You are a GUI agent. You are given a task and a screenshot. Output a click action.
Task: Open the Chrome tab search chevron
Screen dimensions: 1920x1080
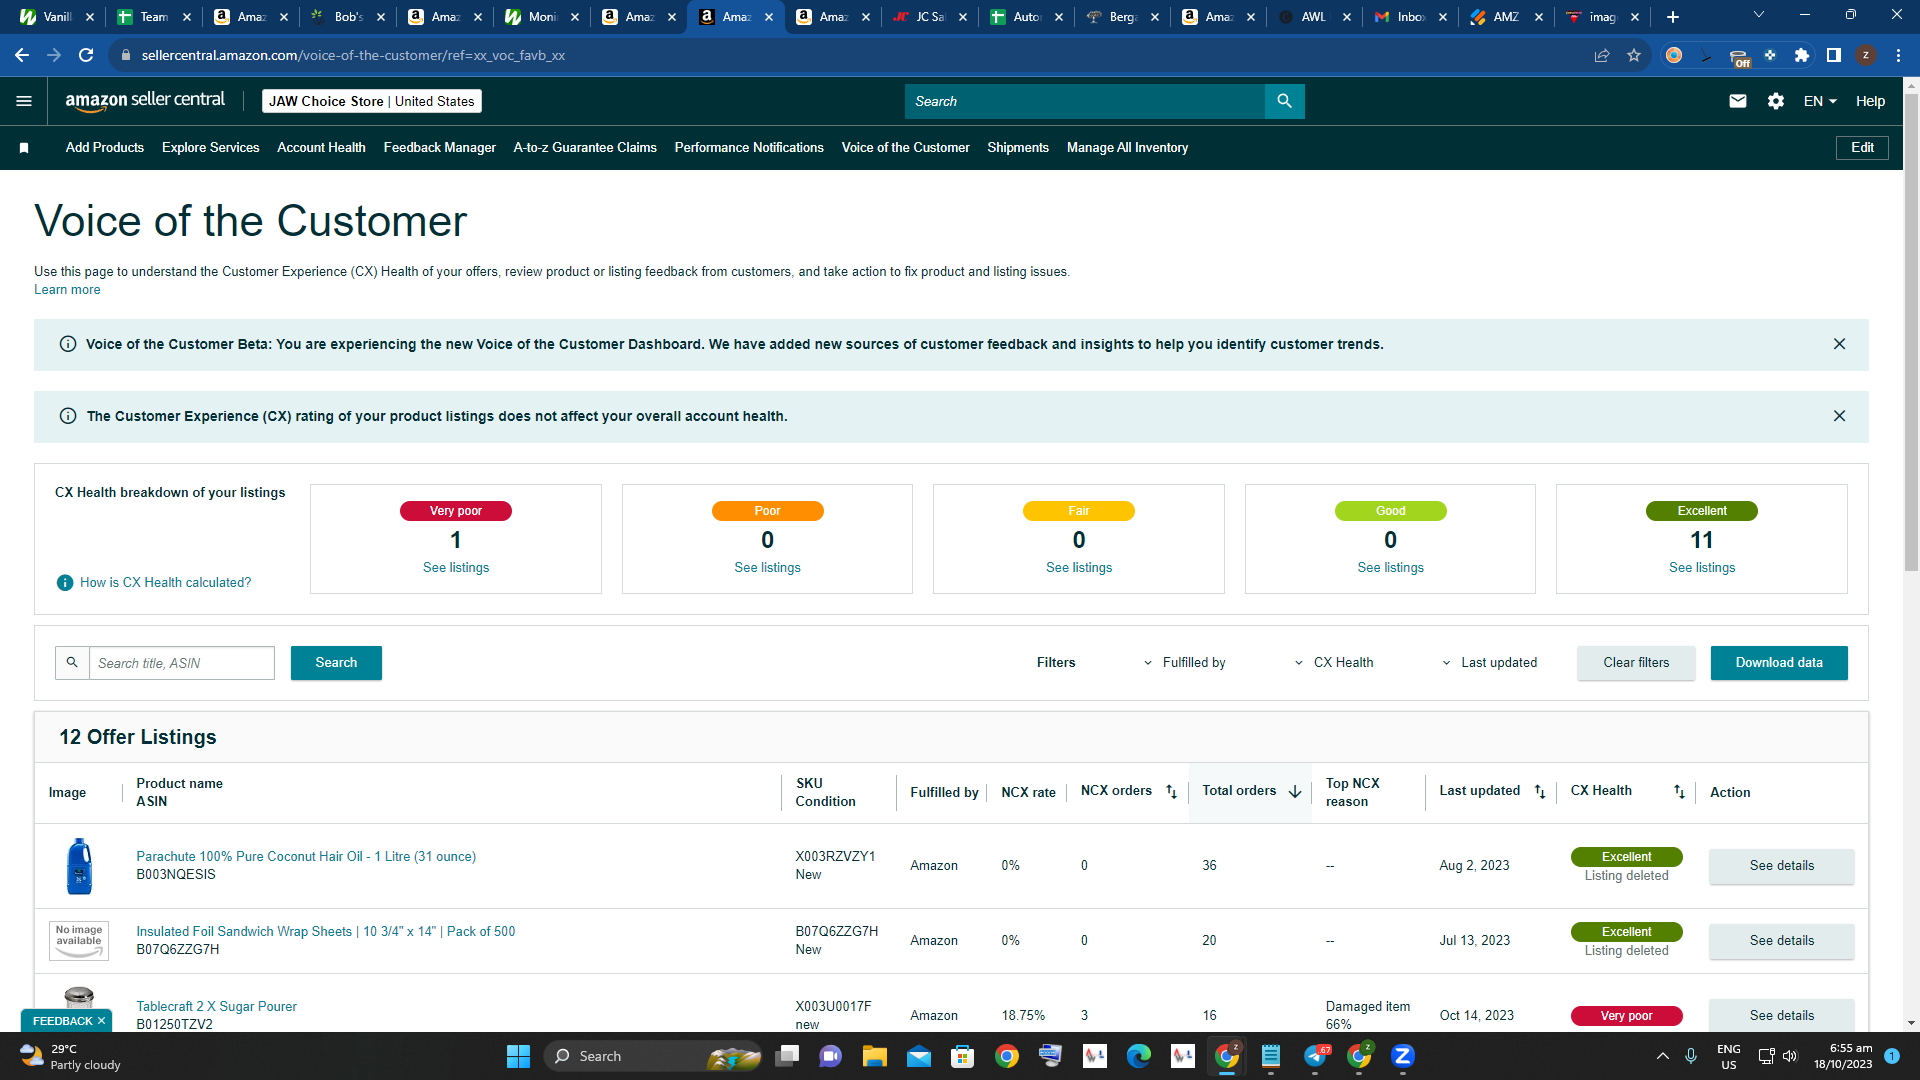pyautogui.click(x=1759, y=15)
